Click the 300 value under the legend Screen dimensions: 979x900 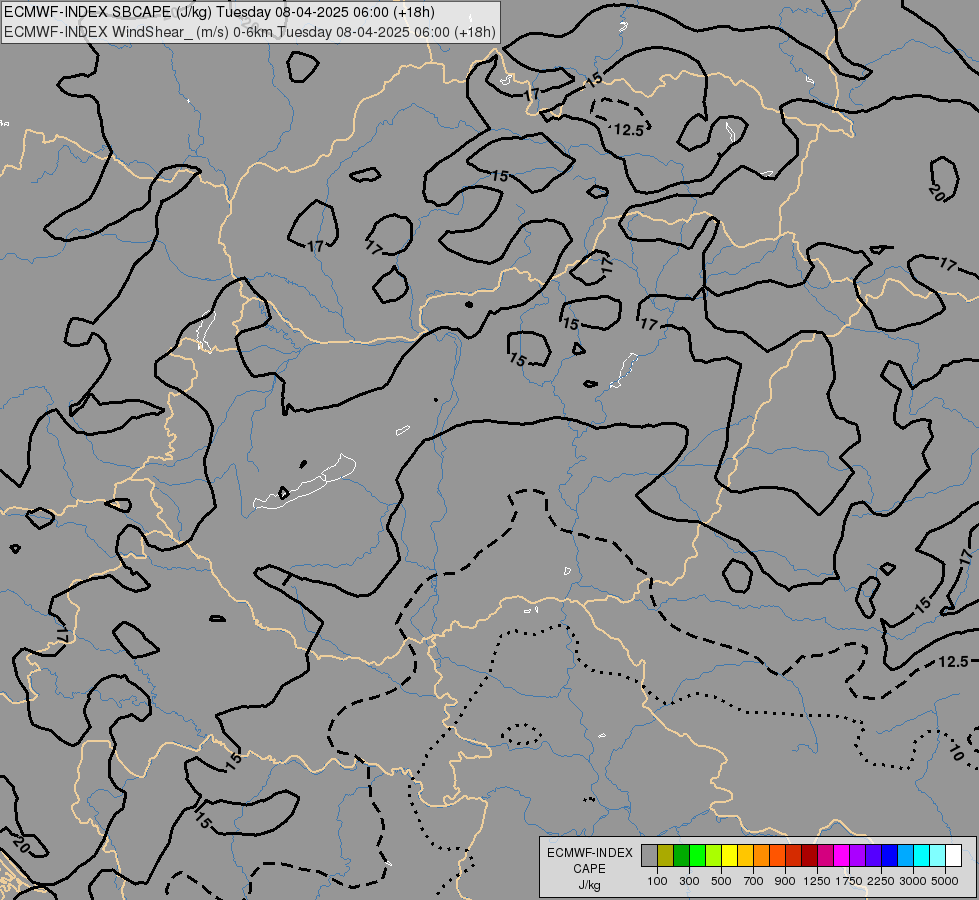point(689,881)
